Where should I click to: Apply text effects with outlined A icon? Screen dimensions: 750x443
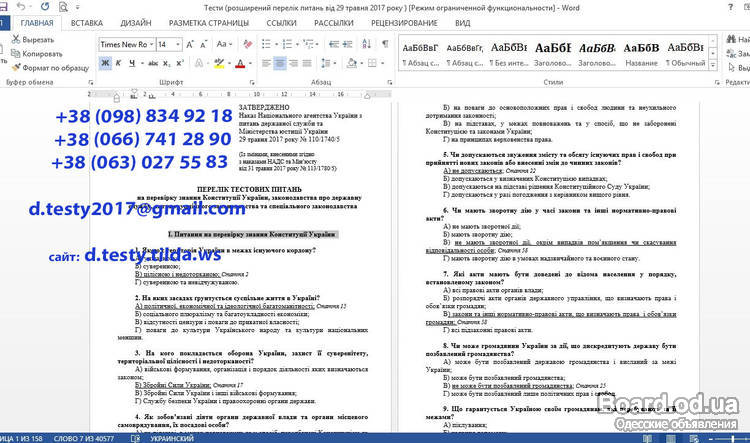tap(199, 63)
